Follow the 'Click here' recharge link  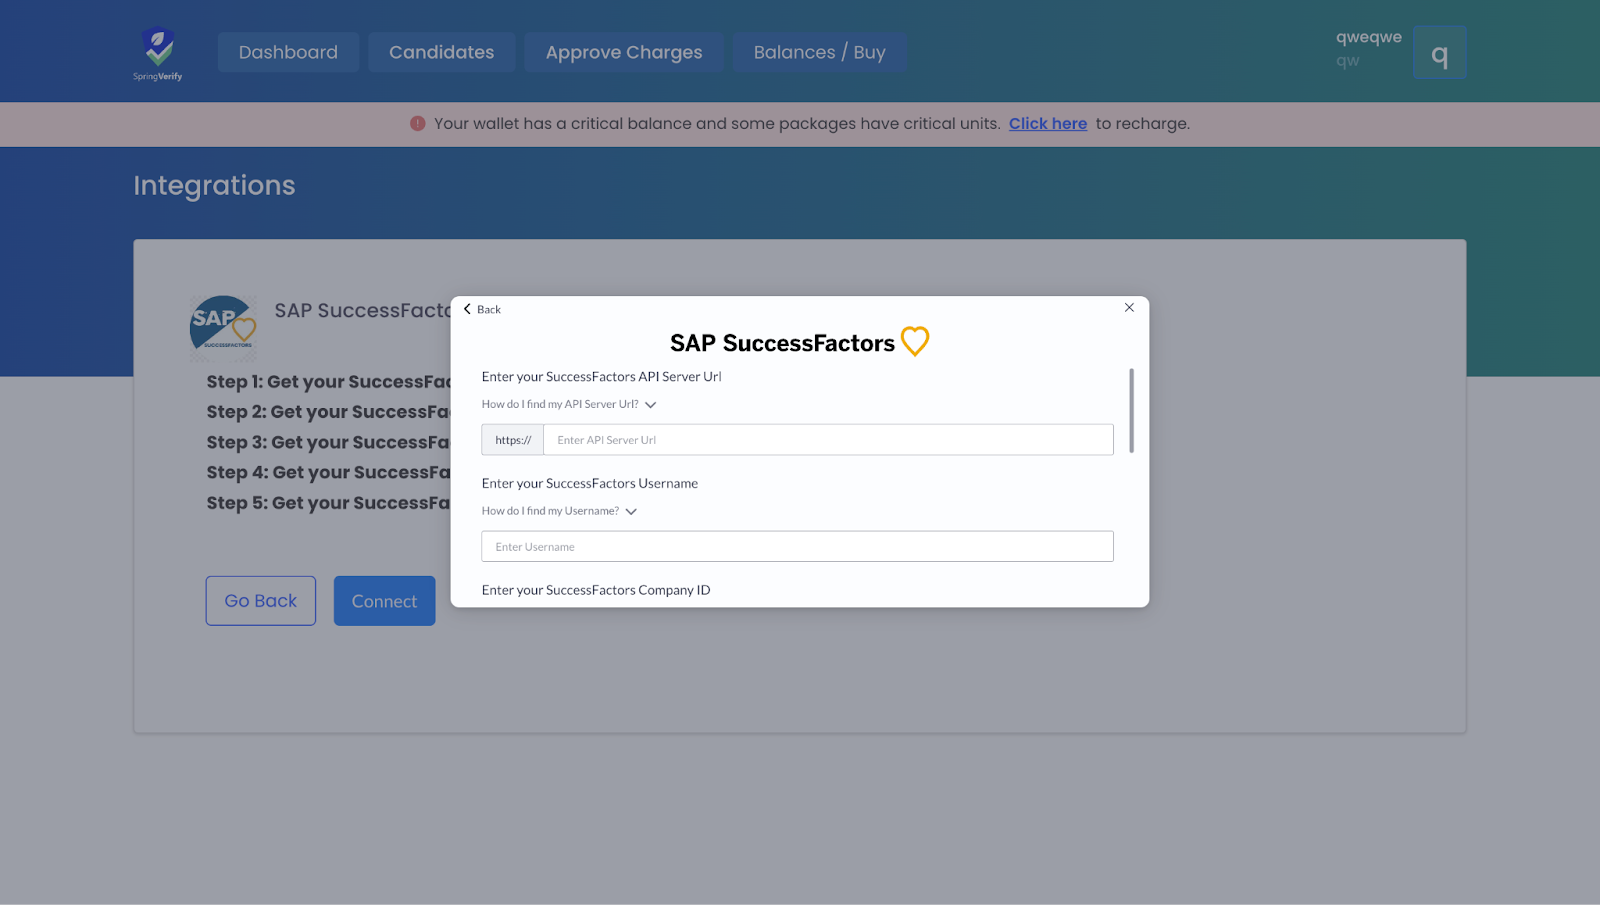pyautogui.click(x=1047, y=124)
